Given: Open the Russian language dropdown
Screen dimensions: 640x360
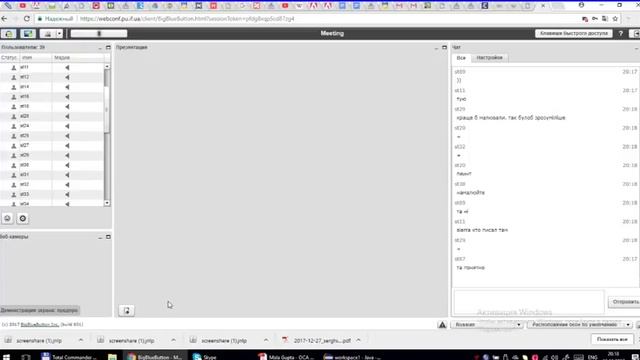Looking at the screenshot, I should point(487,325).
